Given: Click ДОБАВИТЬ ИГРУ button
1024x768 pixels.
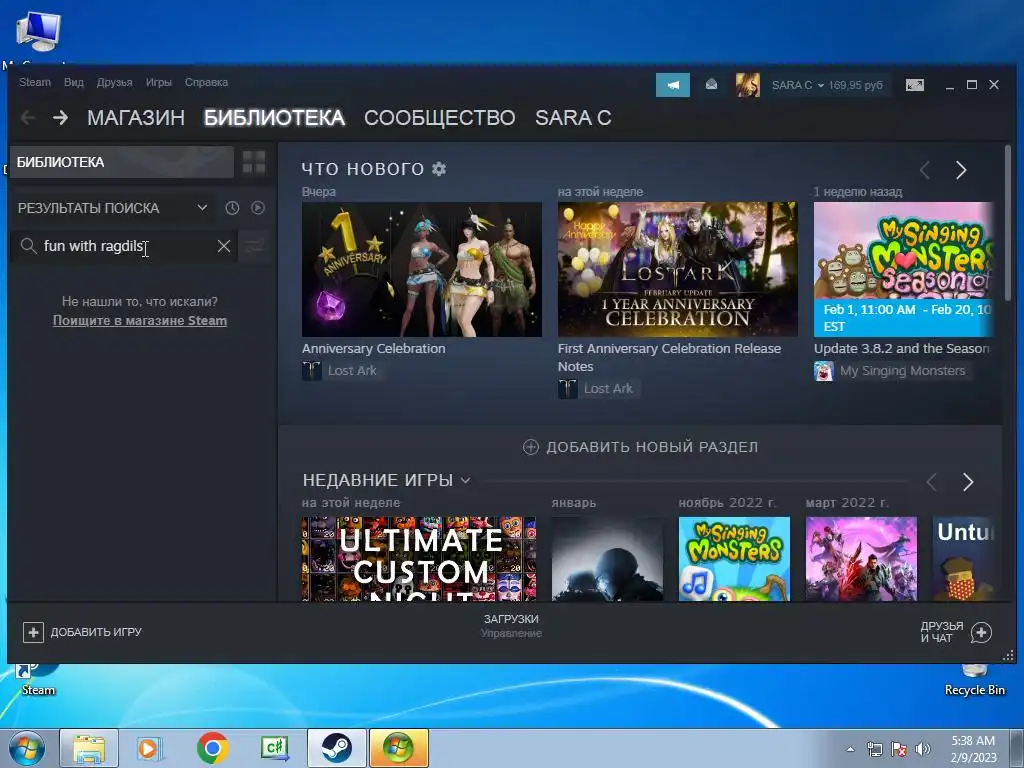Looking at the screenshot, I should [82, 632].
